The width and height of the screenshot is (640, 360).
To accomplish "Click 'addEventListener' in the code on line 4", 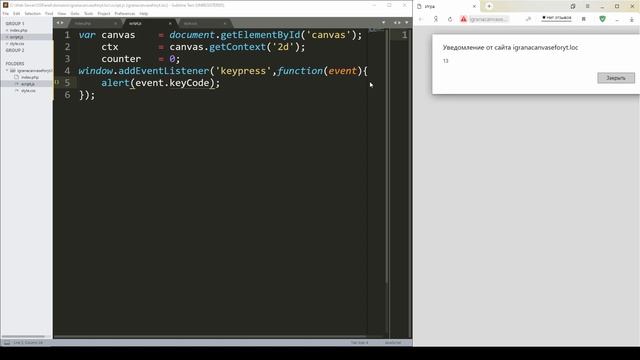I will click(164, 71).
